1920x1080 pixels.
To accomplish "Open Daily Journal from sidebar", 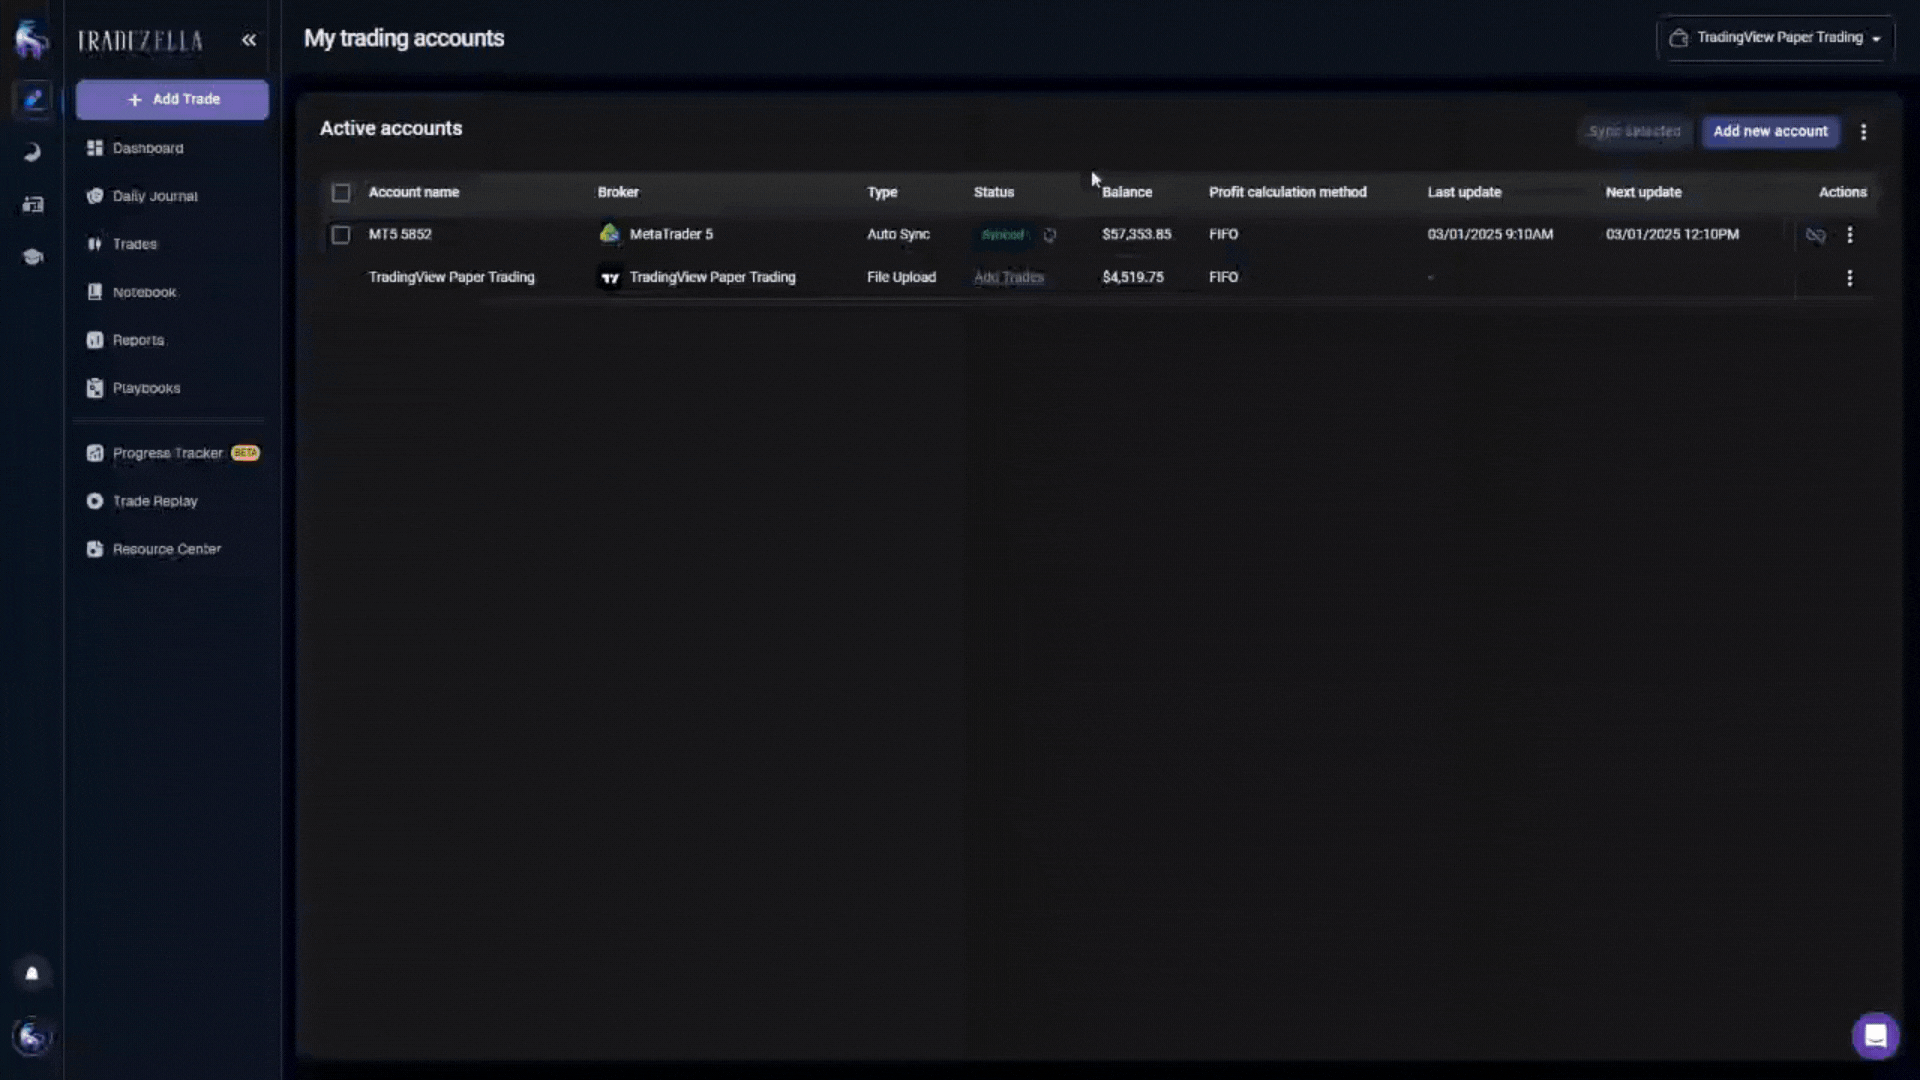I will click(x=155, y=196).
